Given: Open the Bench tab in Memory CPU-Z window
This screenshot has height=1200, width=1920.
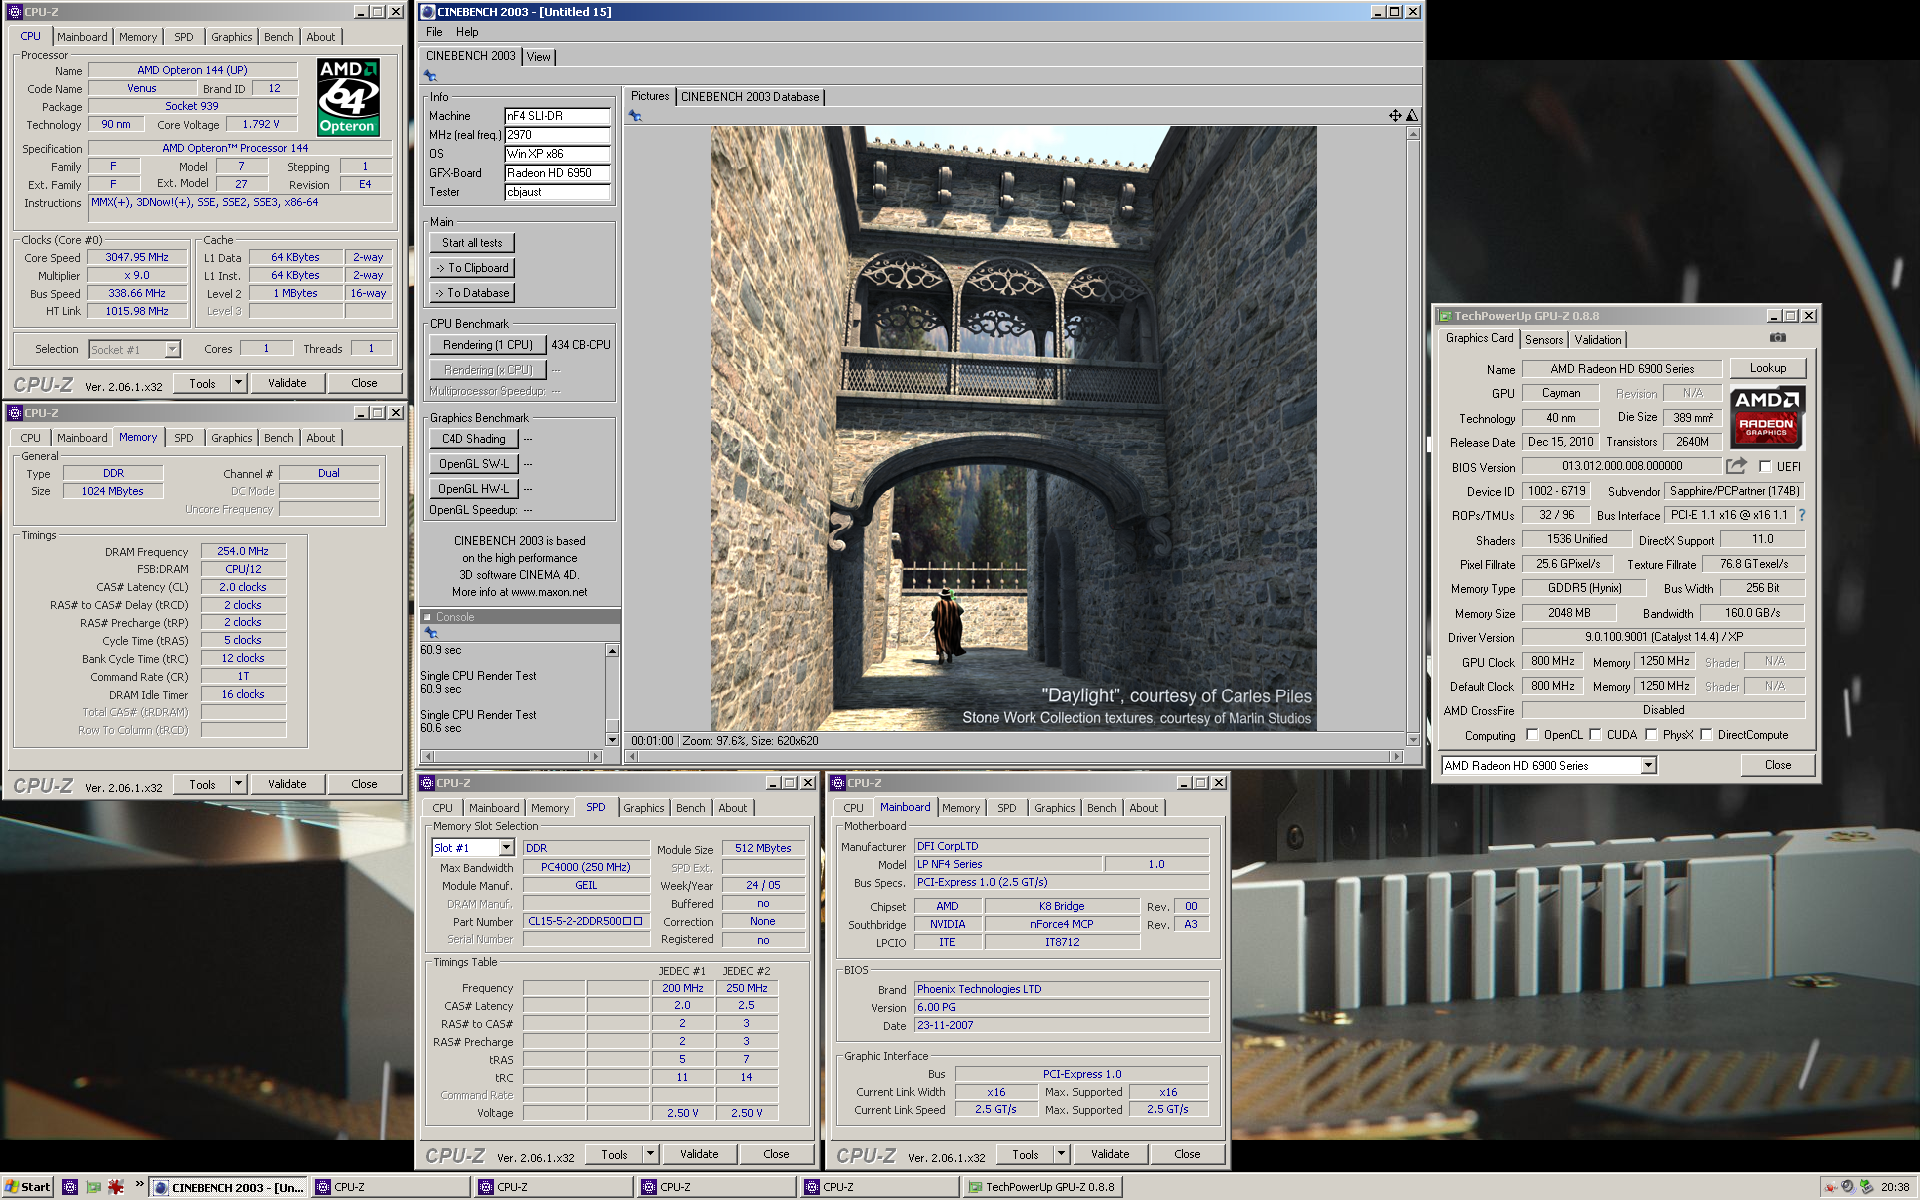Looking at the screenshot, I should coord(279,438).
